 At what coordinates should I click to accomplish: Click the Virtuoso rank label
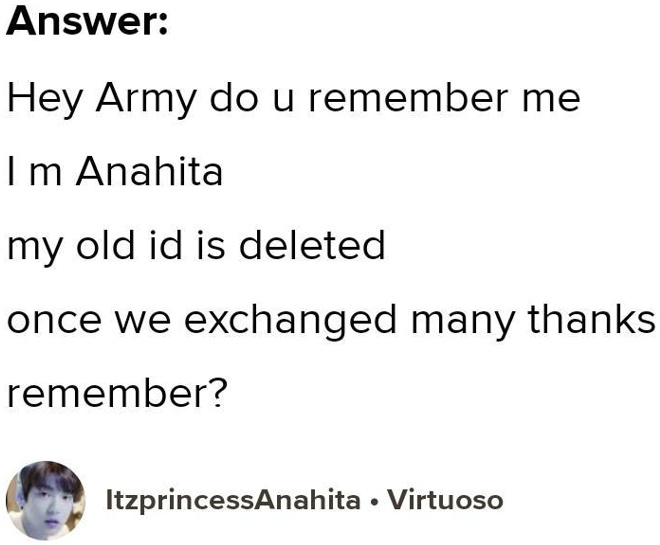(445, 500)
